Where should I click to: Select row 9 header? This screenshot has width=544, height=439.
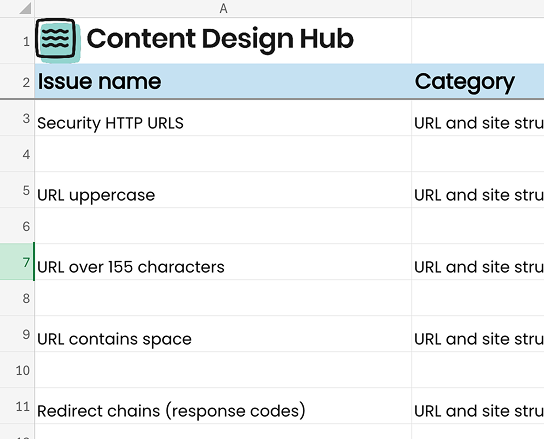pyautogui.click(x=17, y=334)
